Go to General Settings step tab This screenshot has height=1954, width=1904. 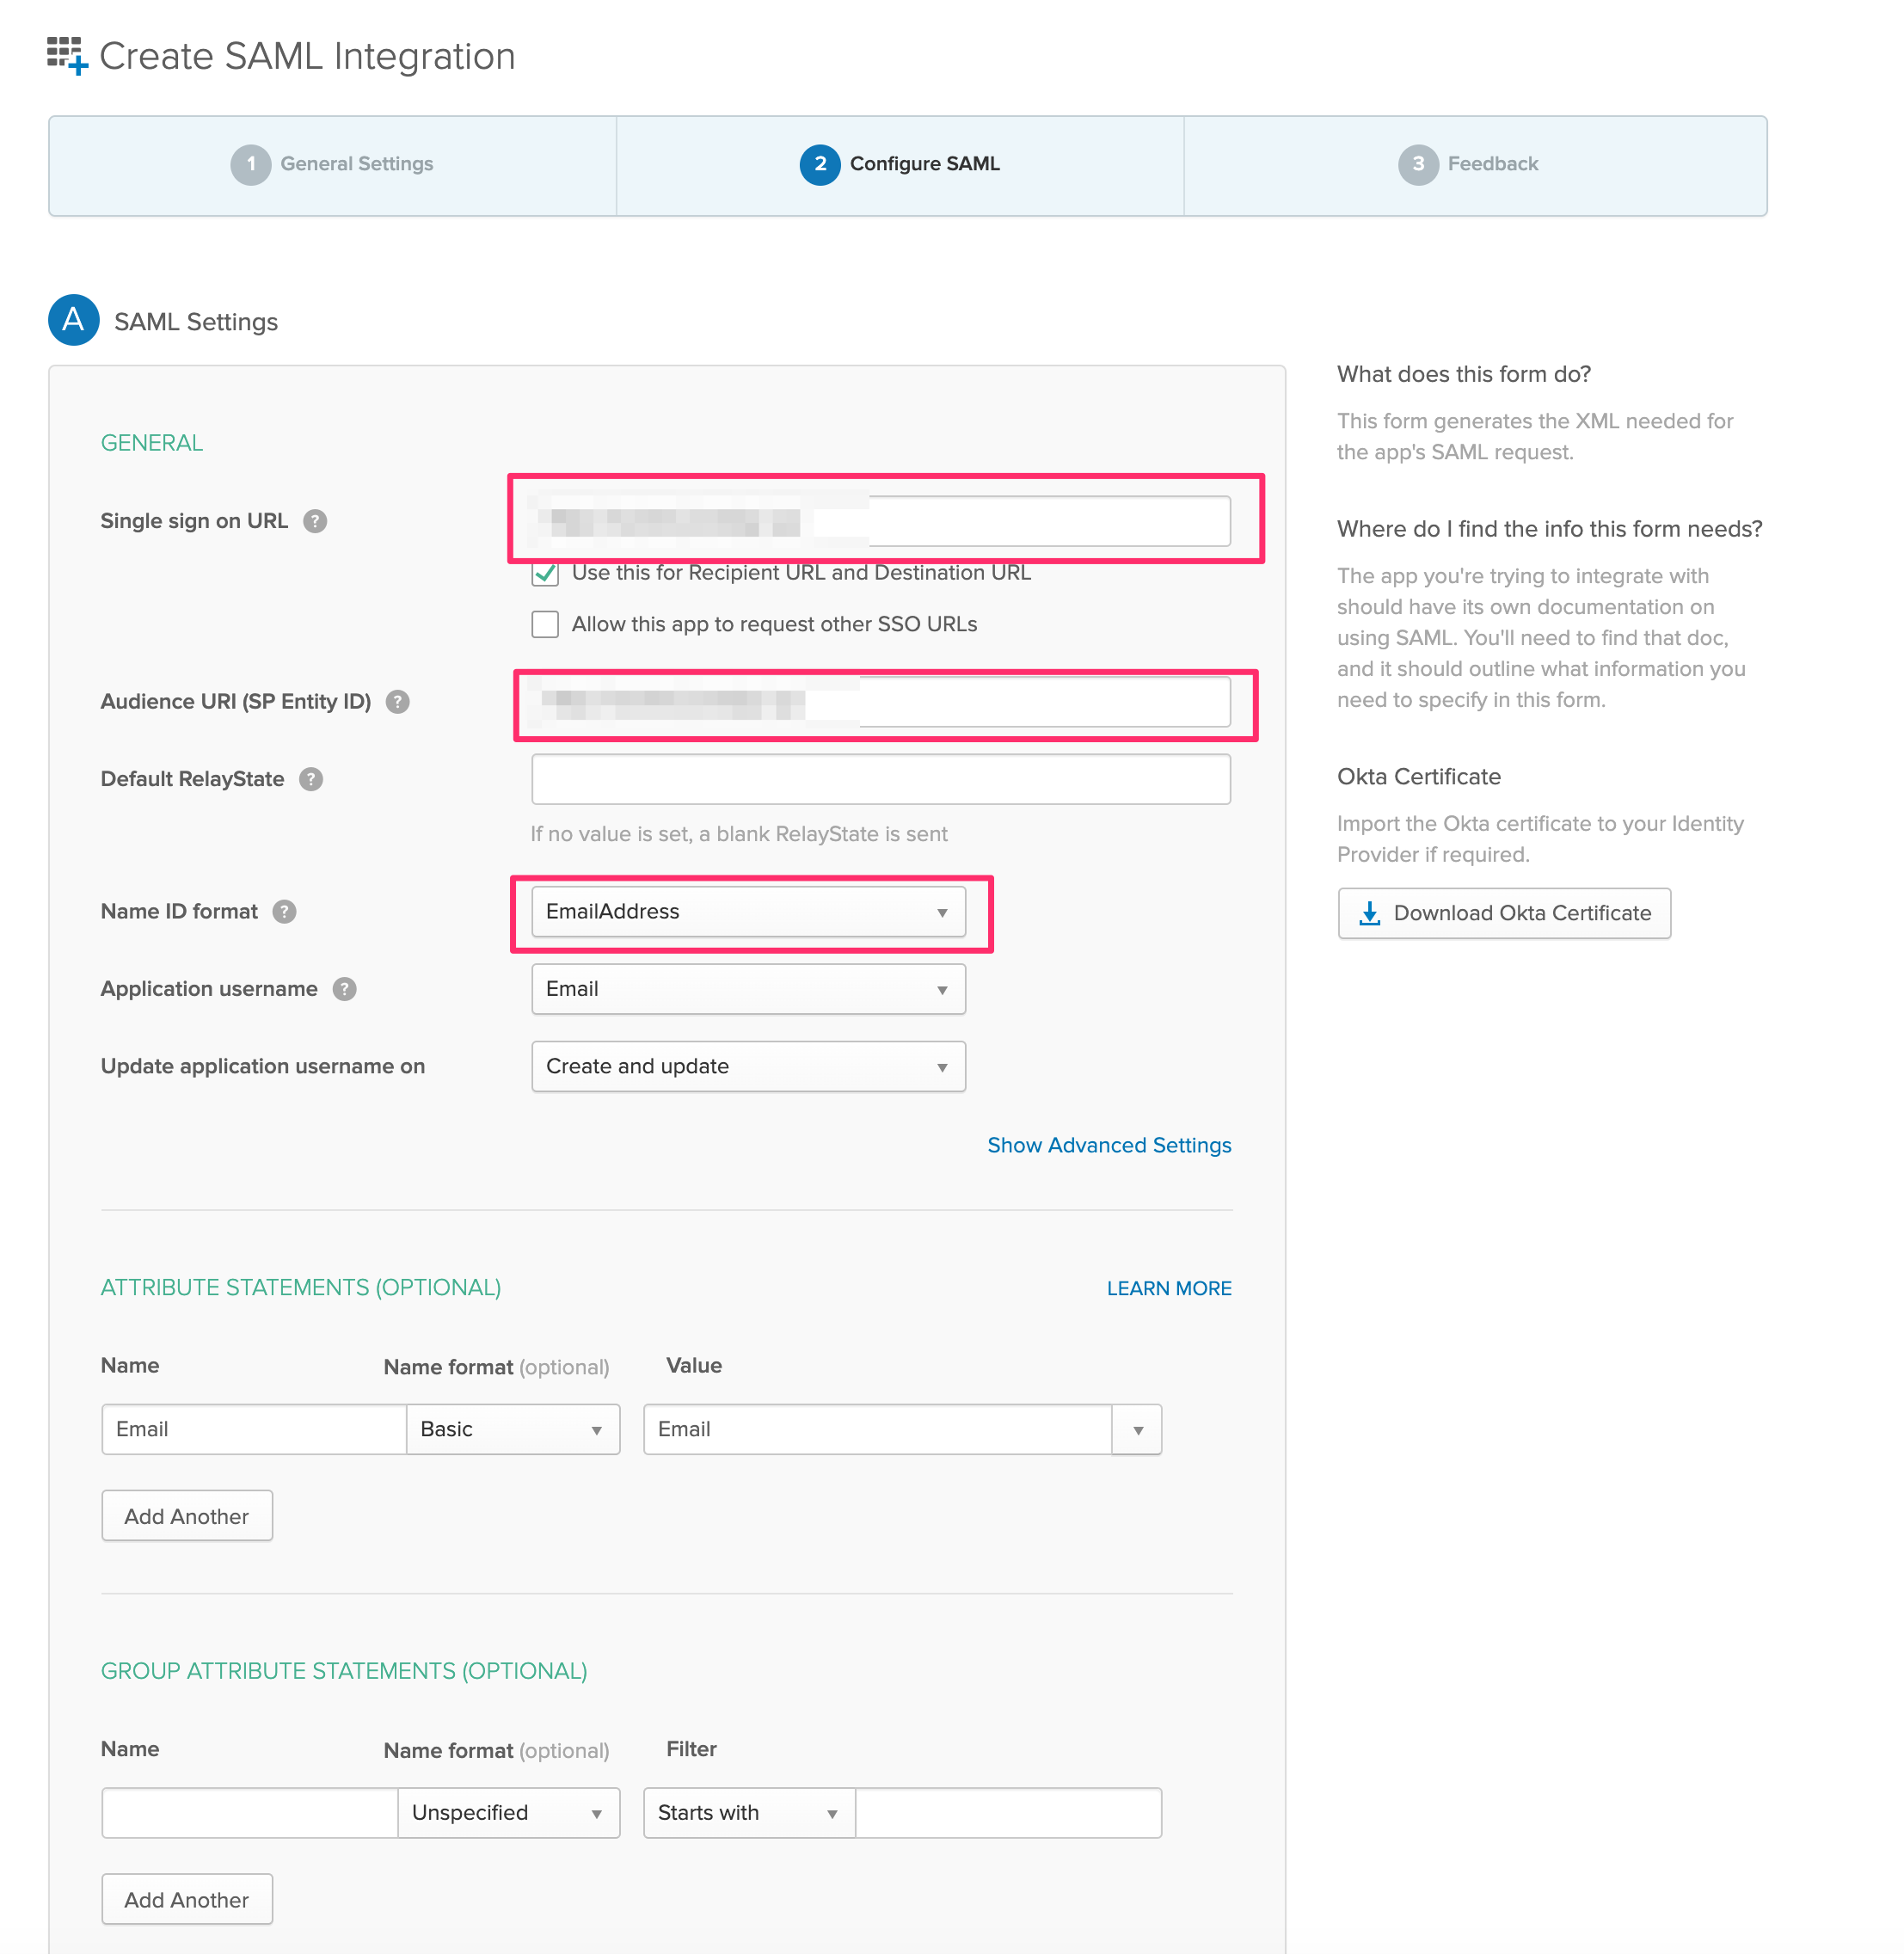[x=332, y=164]
